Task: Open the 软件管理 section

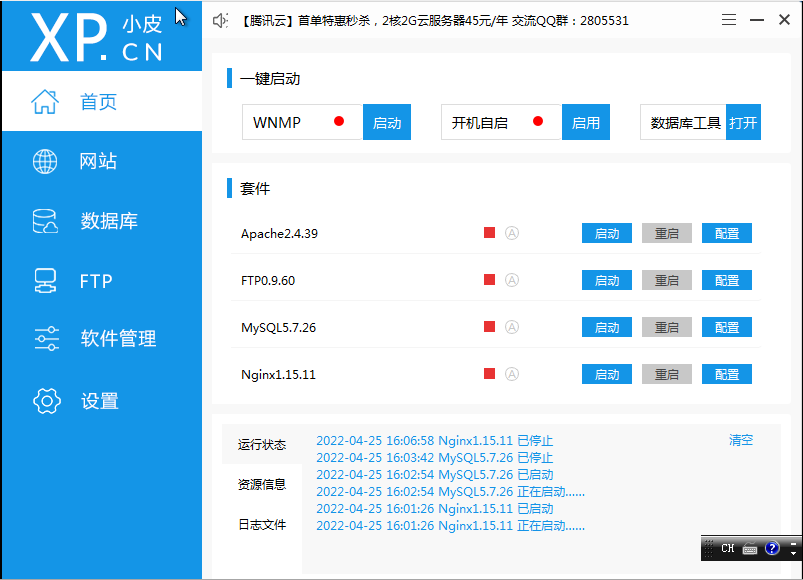Action: (102, 338)
